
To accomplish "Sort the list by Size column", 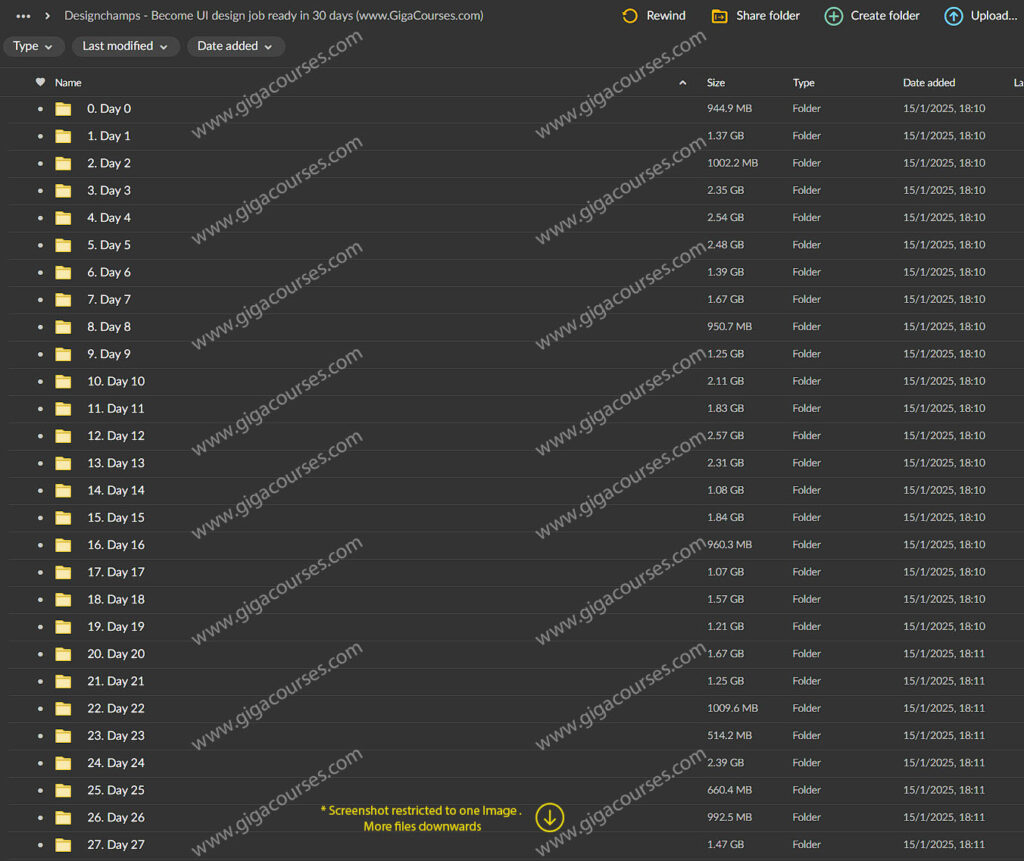I will (x=716, y=83).
